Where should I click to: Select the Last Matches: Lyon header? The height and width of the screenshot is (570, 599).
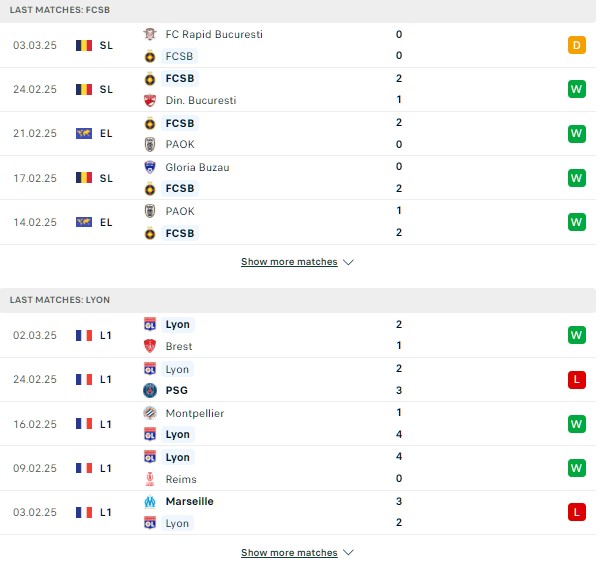coord(298,300)
